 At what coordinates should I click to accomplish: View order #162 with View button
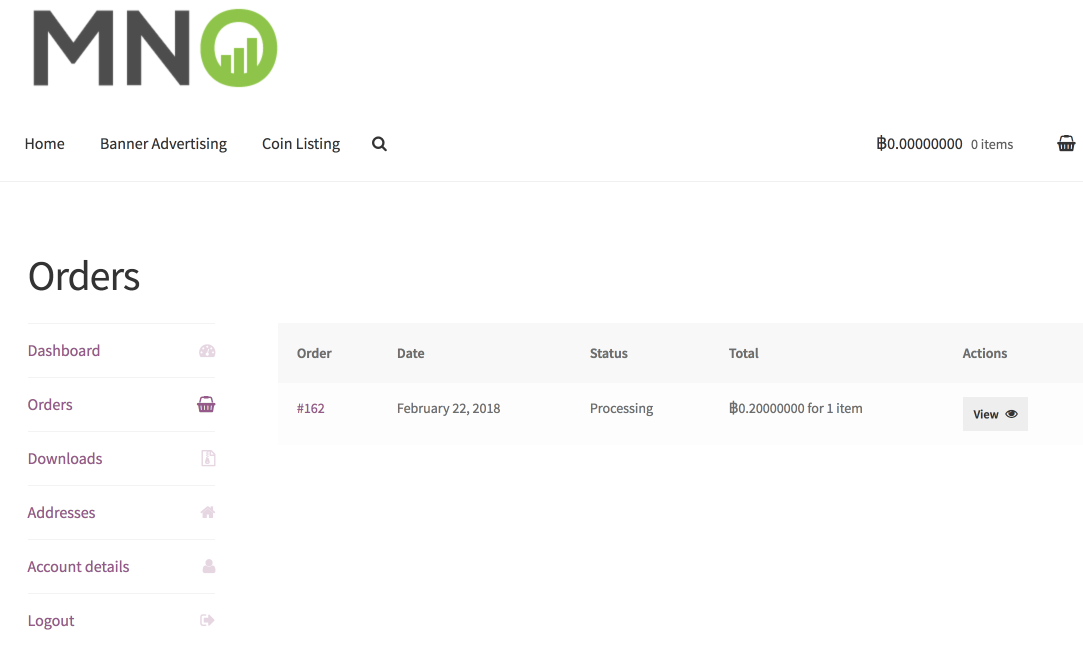tap(995, 414)
